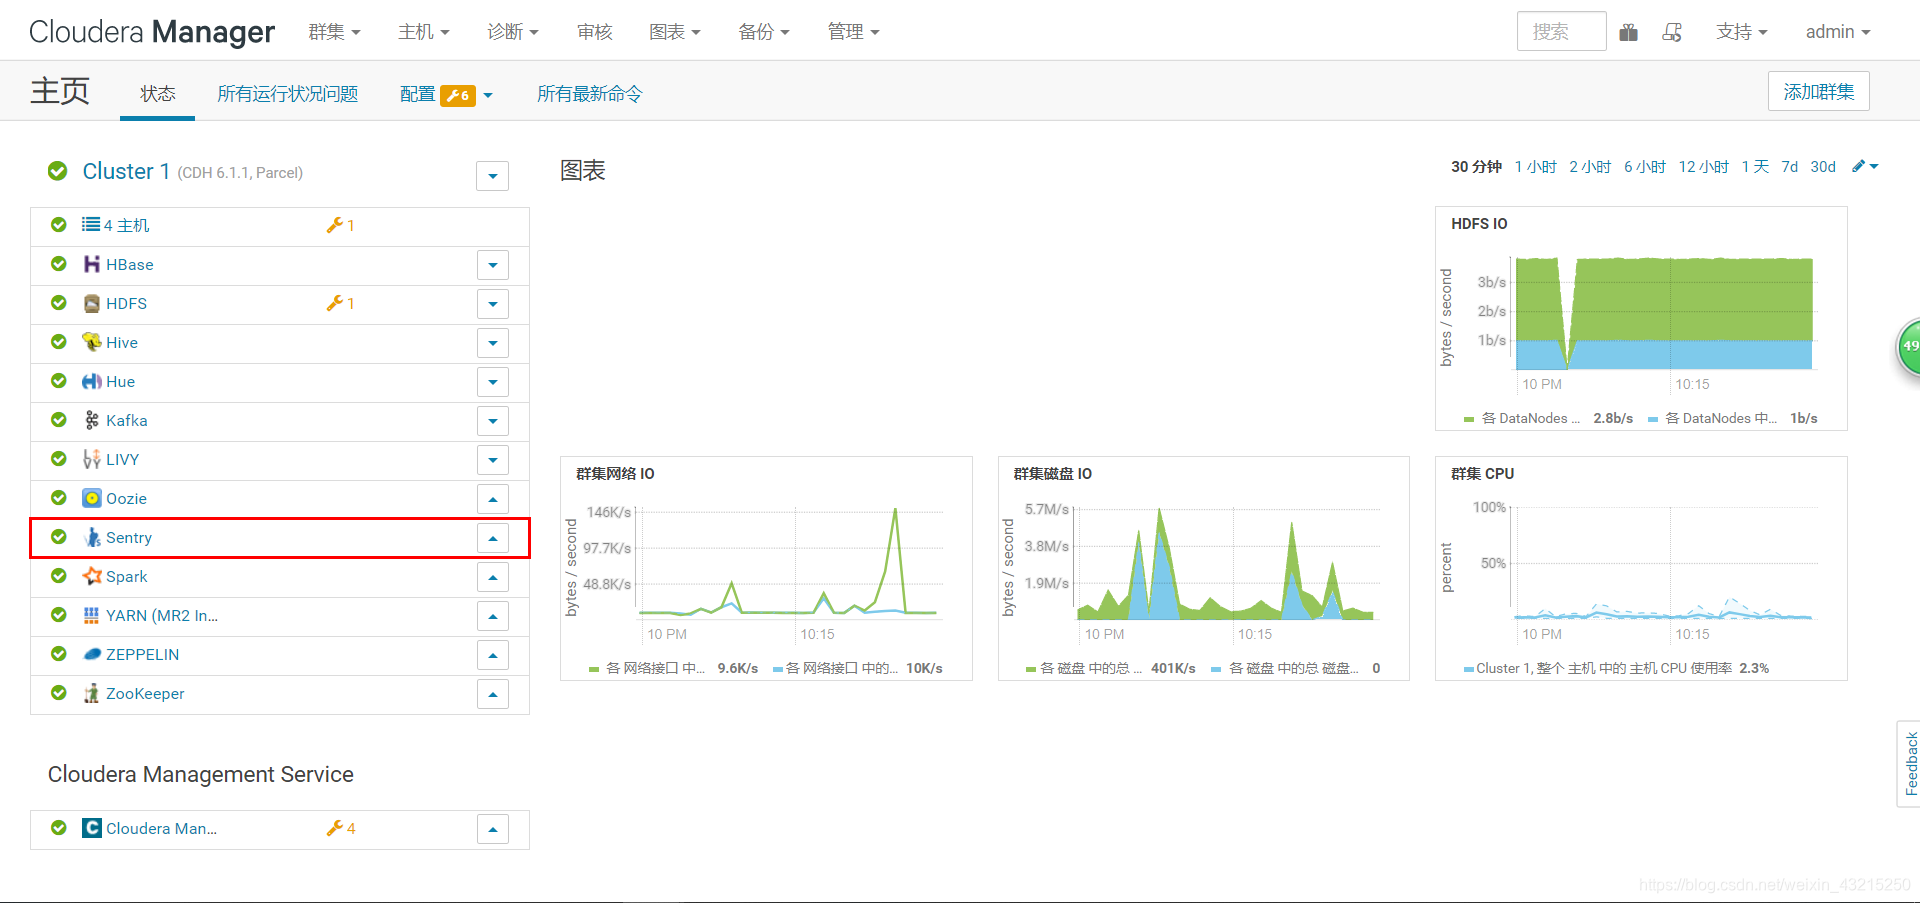Open running commands icon in header

[x=1672, y=32]
